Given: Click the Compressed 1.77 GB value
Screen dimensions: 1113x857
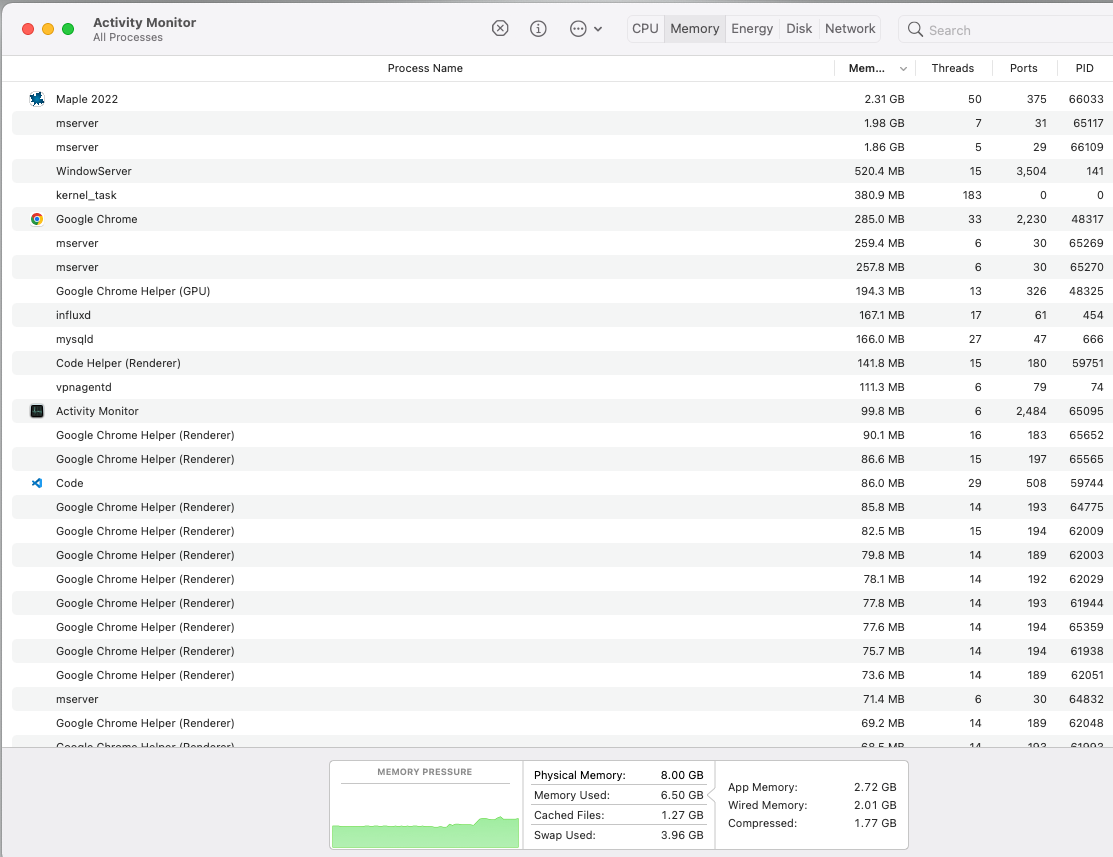Looking at the screenshot, I should point(876,823).
